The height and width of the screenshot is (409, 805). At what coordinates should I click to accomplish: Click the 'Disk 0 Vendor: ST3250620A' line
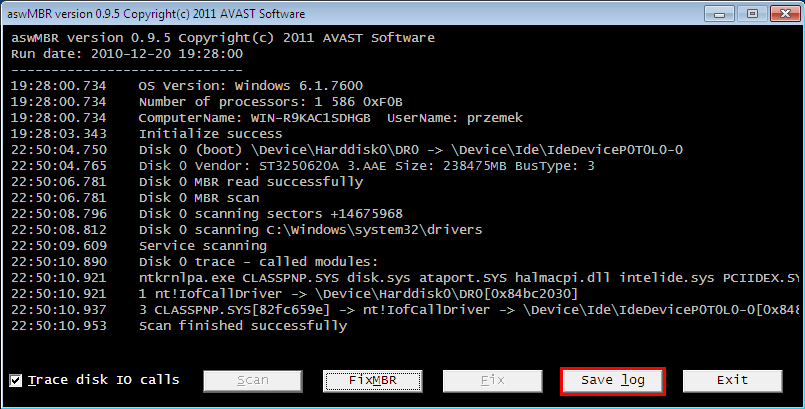302,166
